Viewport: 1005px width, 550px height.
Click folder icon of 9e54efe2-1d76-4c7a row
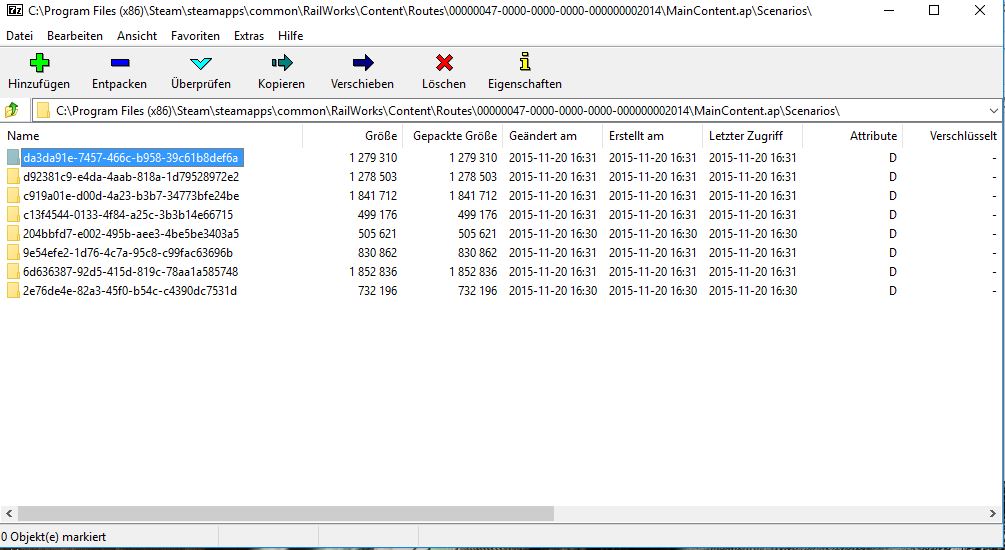pyautogui.click(x=13, y=253)
